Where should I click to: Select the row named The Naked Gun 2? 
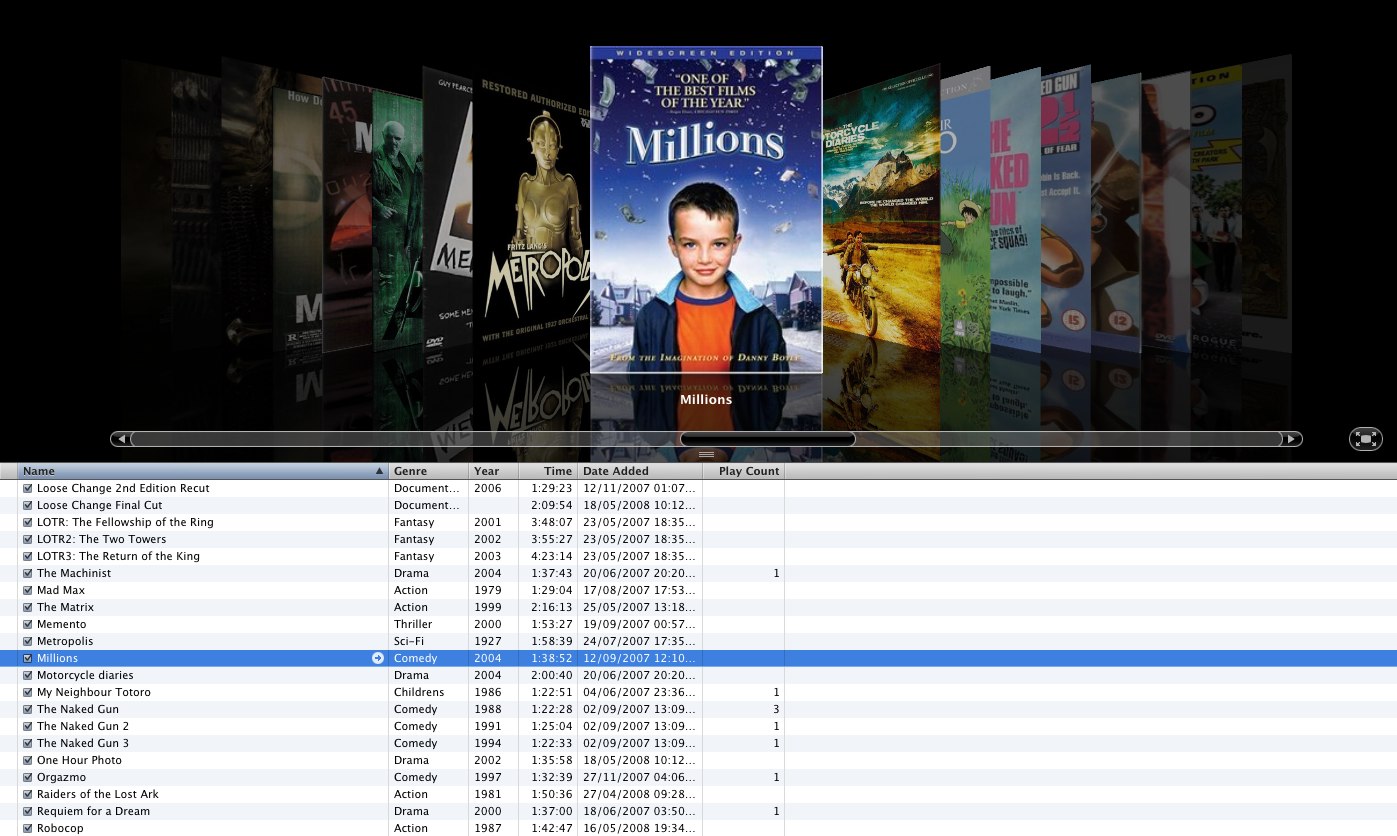698,726
